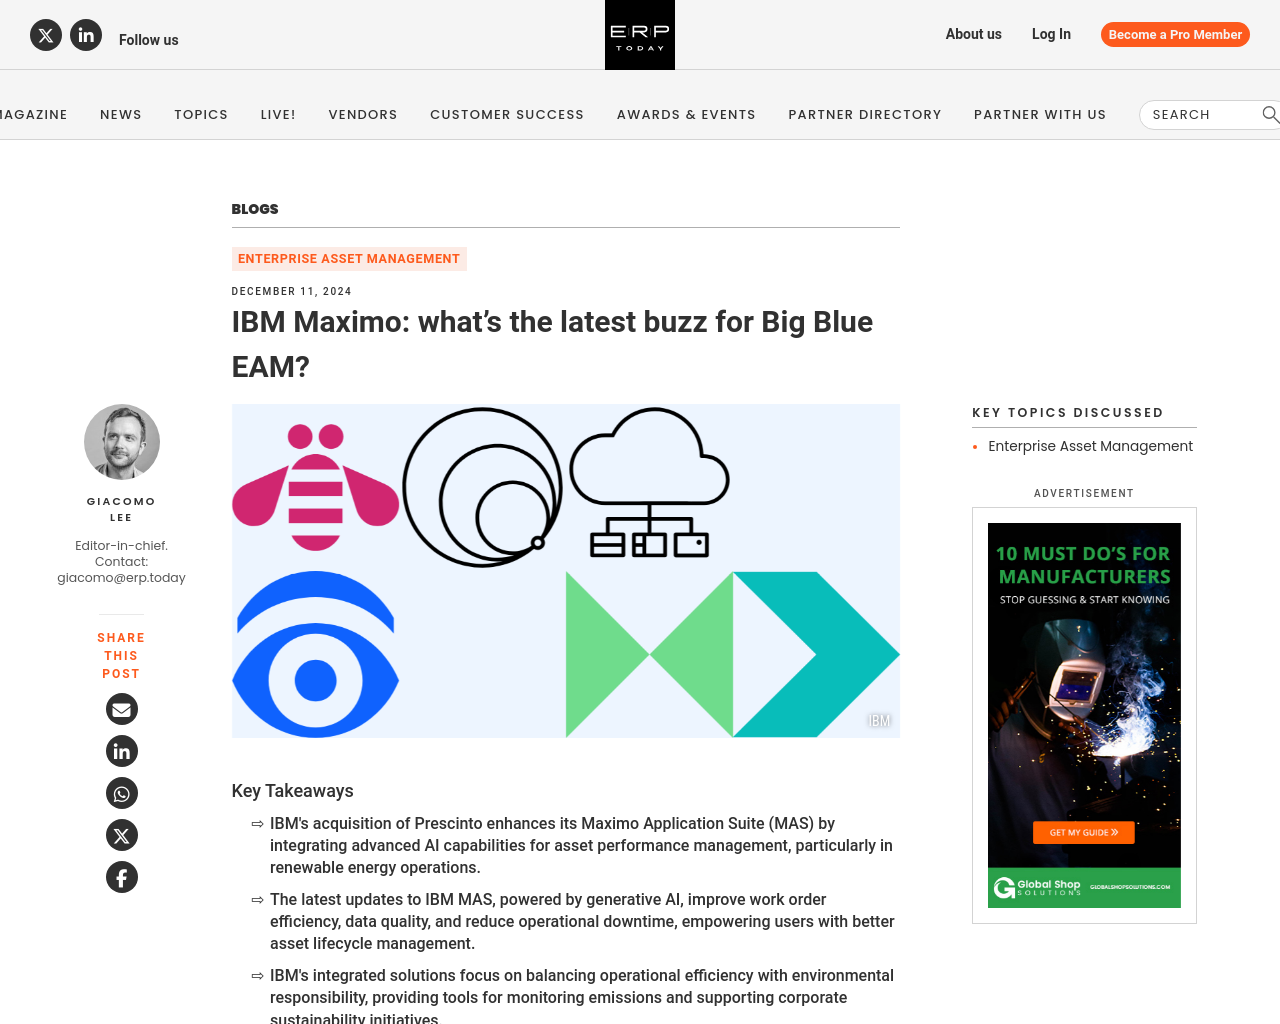This screenshot has width=1280, height=1024.
Task: Click the 'Editor-in-chief.' author description
Action: 121,546
